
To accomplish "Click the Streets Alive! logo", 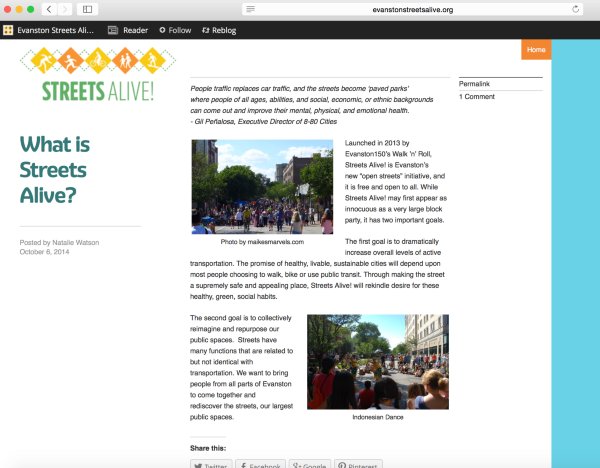I will click(x=98, y=75).
